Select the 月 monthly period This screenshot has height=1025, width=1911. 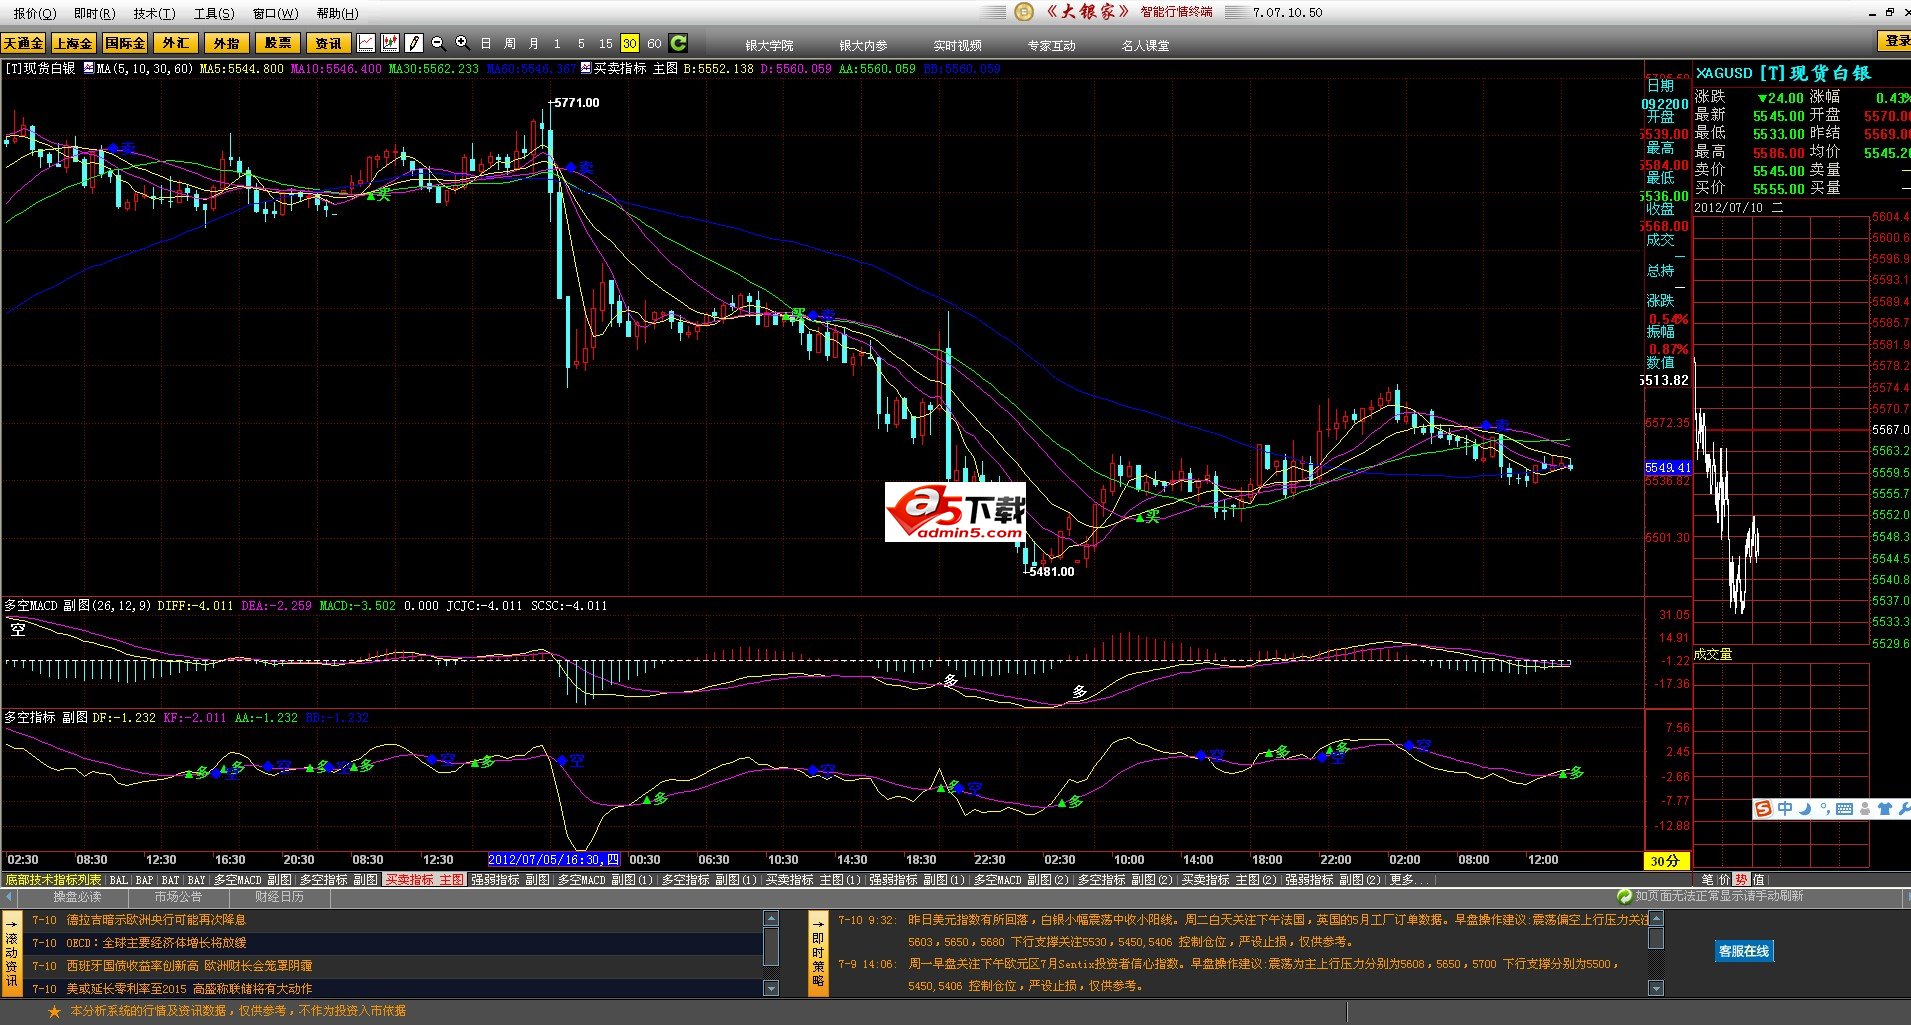534,43
